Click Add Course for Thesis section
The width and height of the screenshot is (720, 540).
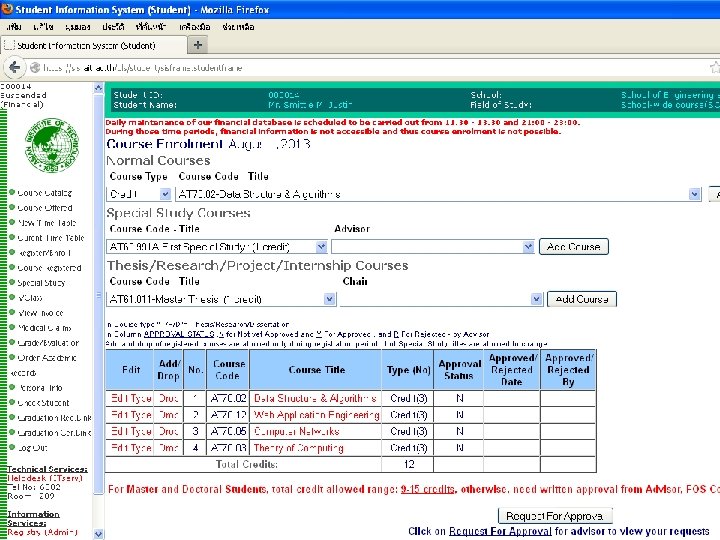[582, 299]
